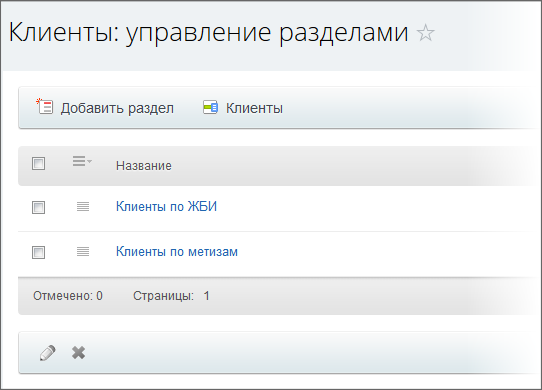Screen dimensions: 542x390
Task: Click the Страницы label in footer
Action: click(x=163, y=296)
